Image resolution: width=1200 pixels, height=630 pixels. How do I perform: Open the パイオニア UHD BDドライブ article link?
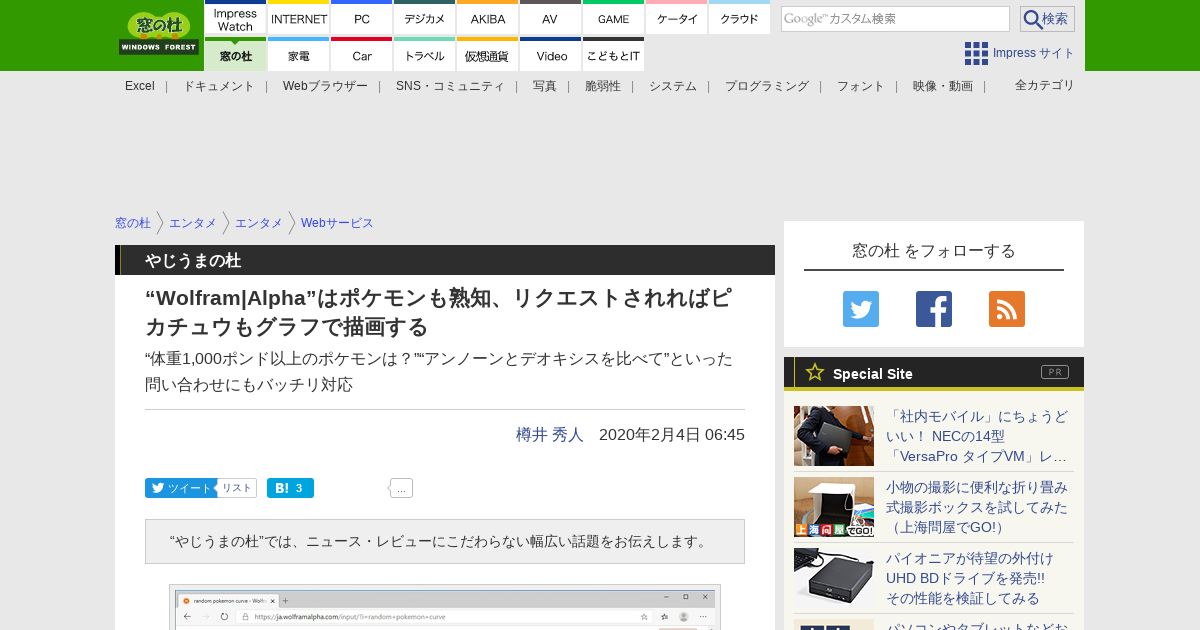[x=970, y=578]
